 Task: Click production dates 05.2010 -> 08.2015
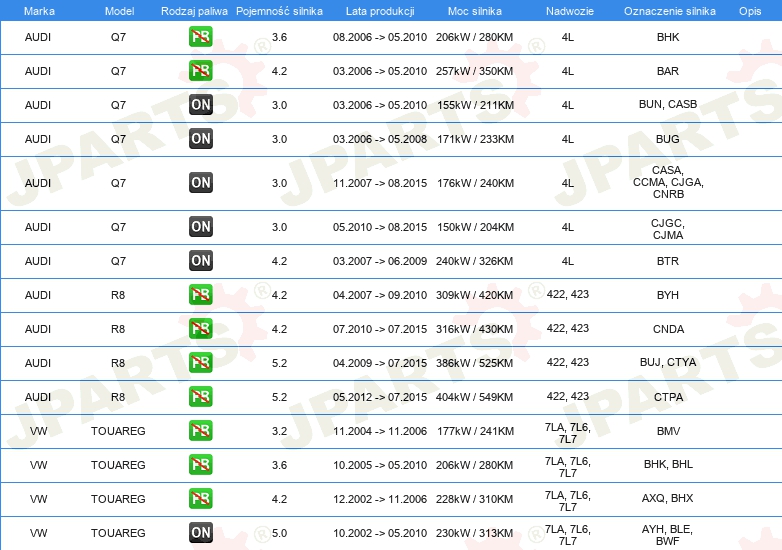380,227
